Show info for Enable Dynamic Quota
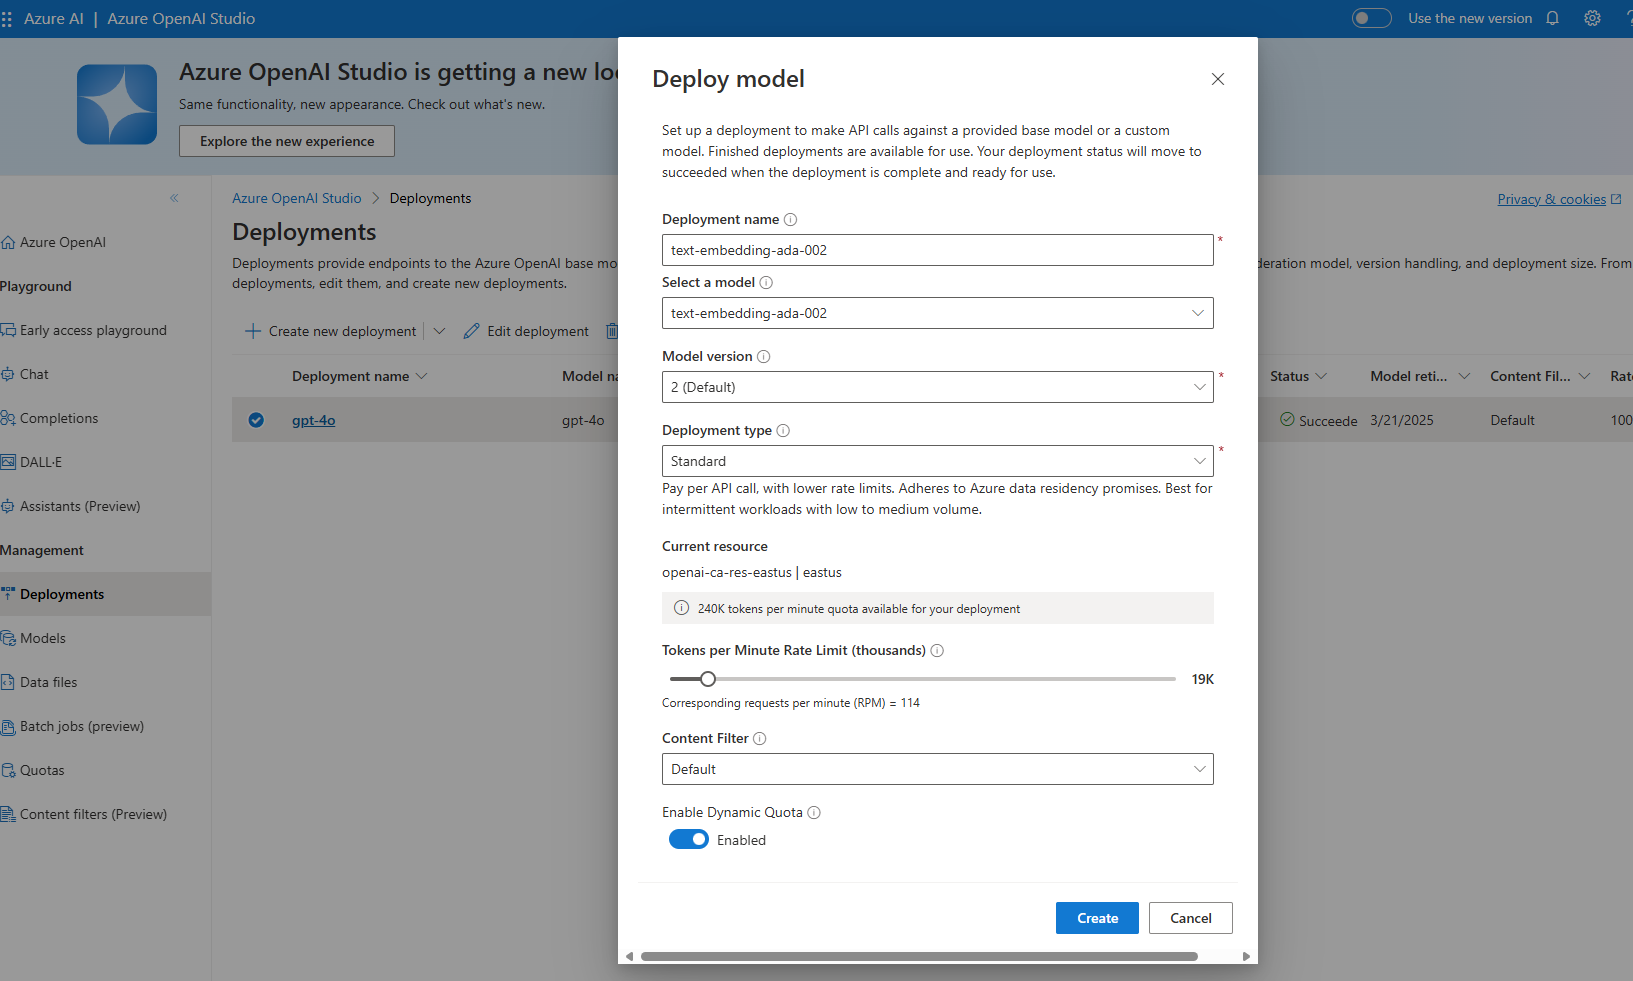 (x=814, y=812)
